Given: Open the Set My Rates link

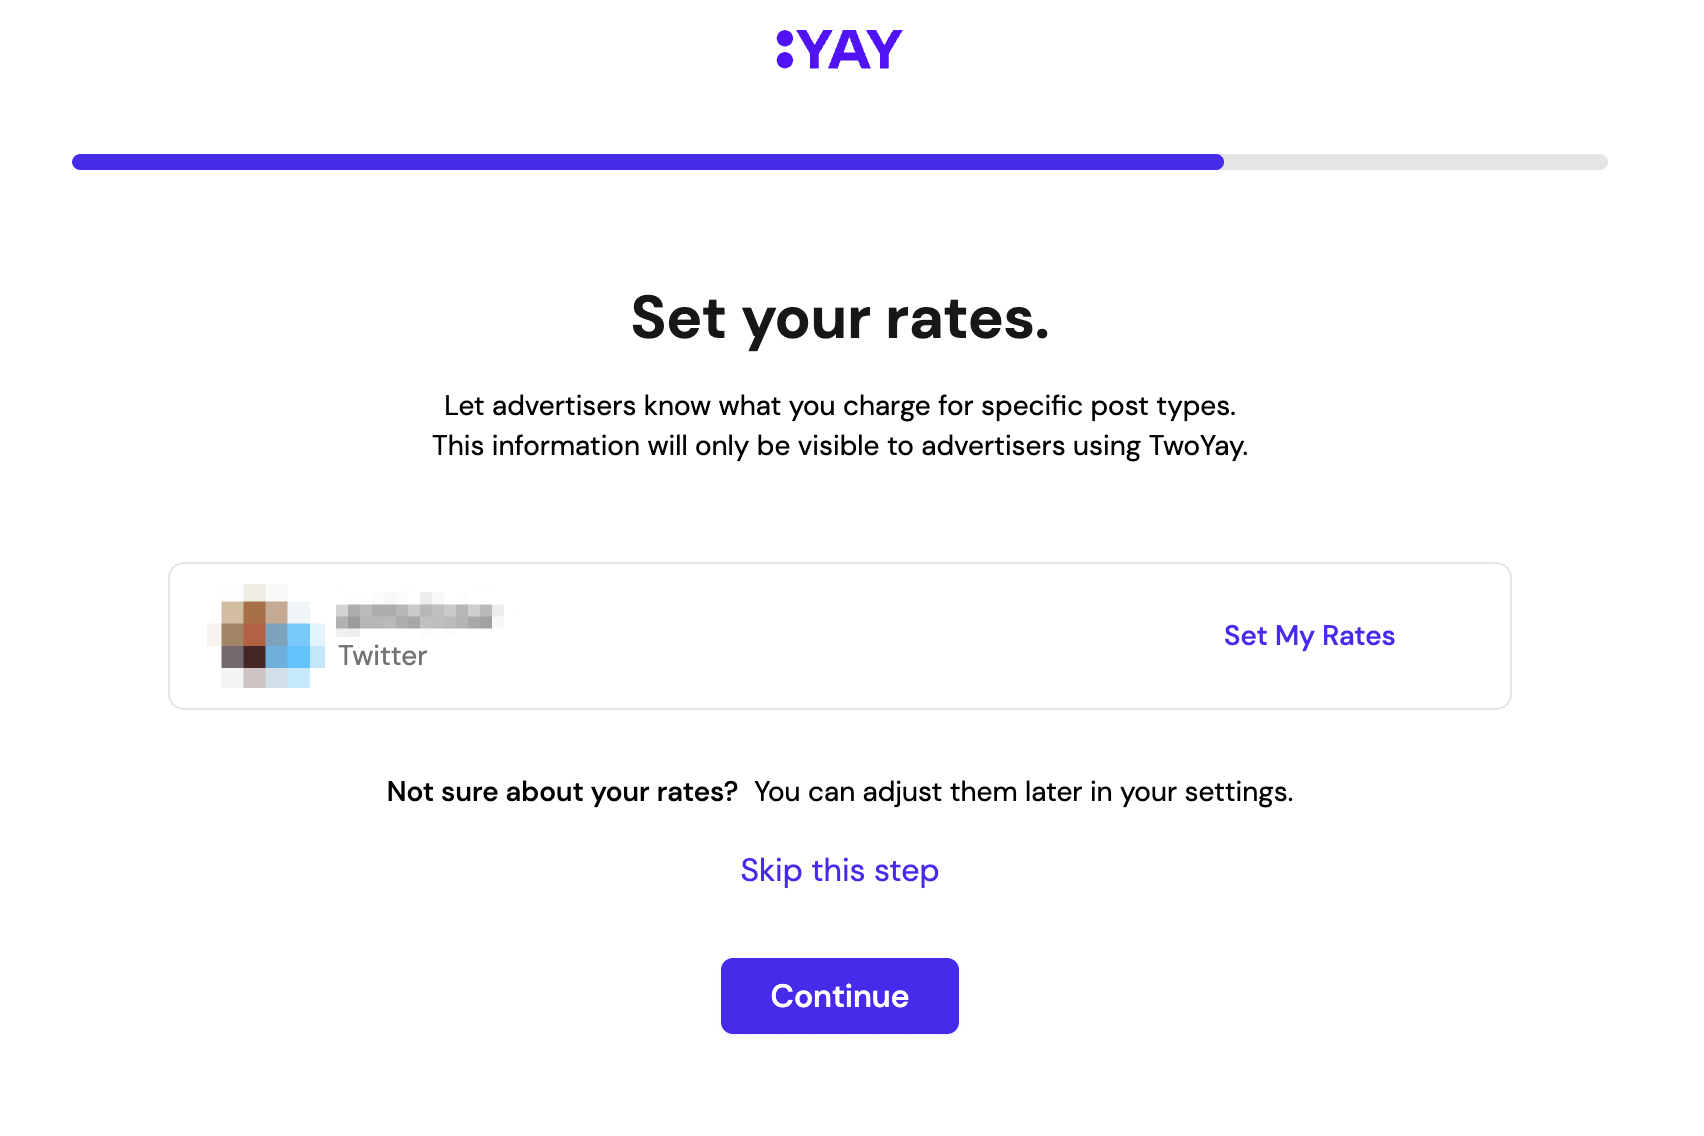Looking at the screenshot, I should click(x=1309, y=636).
